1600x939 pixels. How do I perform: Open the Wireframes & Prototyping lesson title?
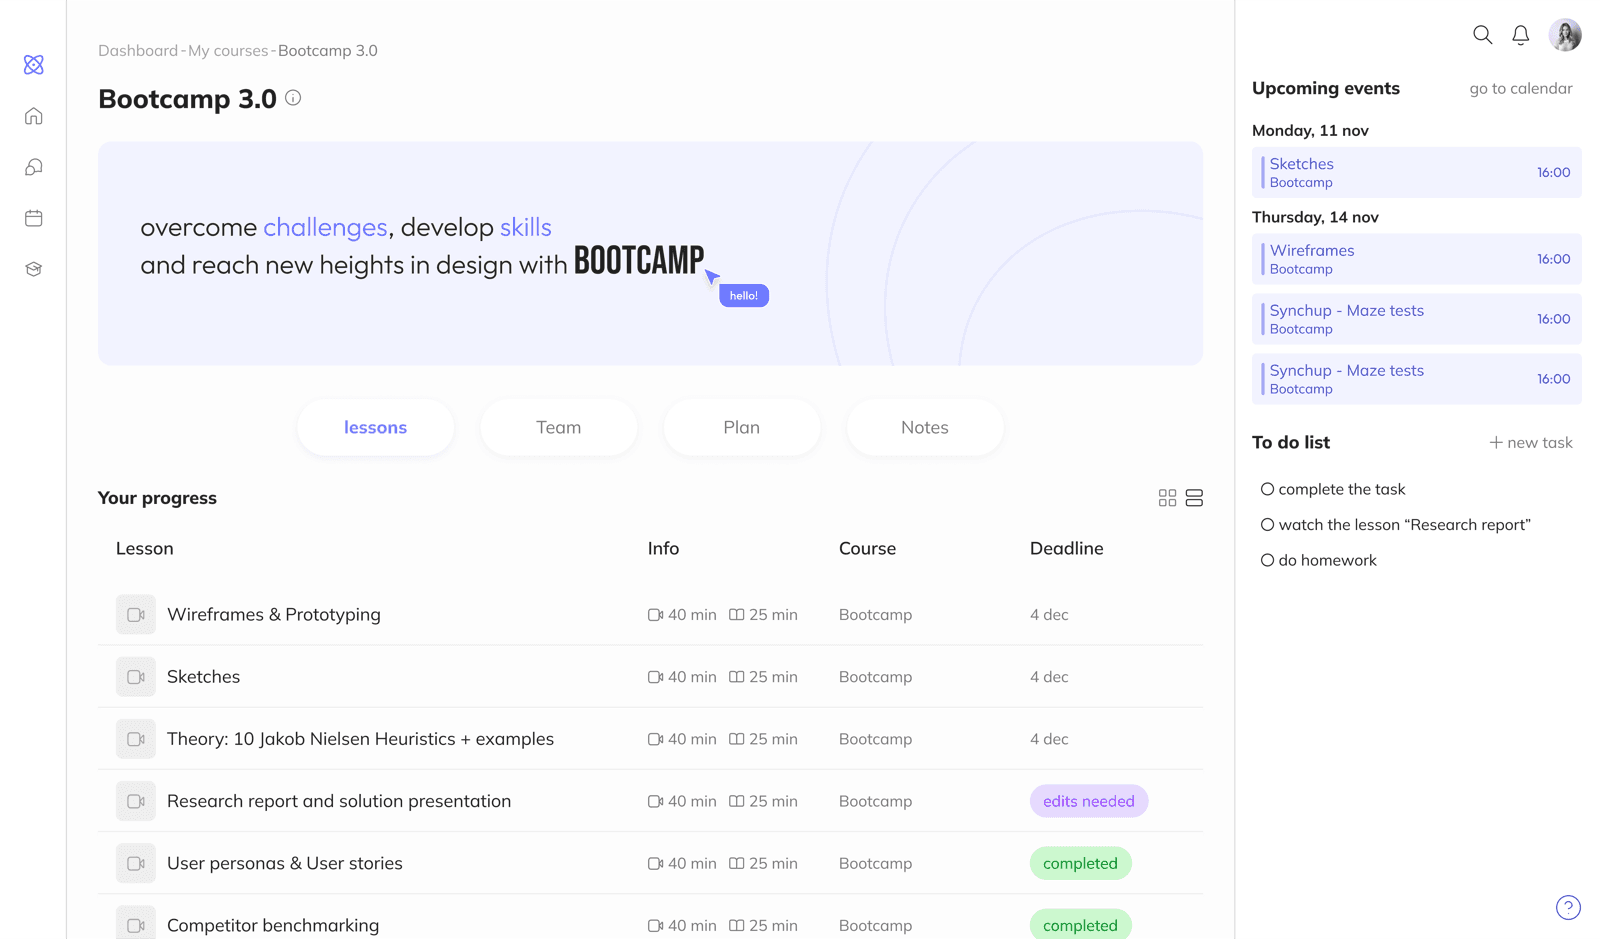point(274,615)
